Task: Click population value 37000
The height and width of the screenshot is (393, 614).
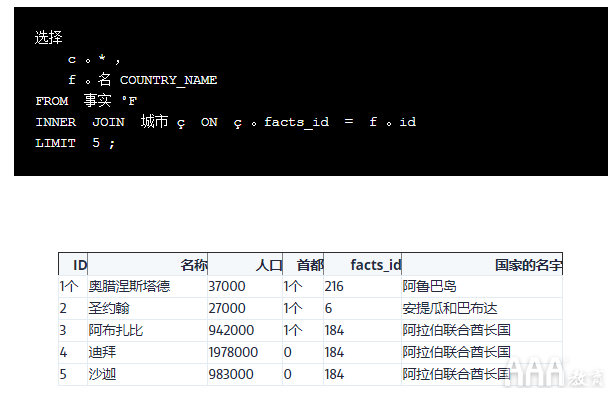Action: (x=227, y=287)
